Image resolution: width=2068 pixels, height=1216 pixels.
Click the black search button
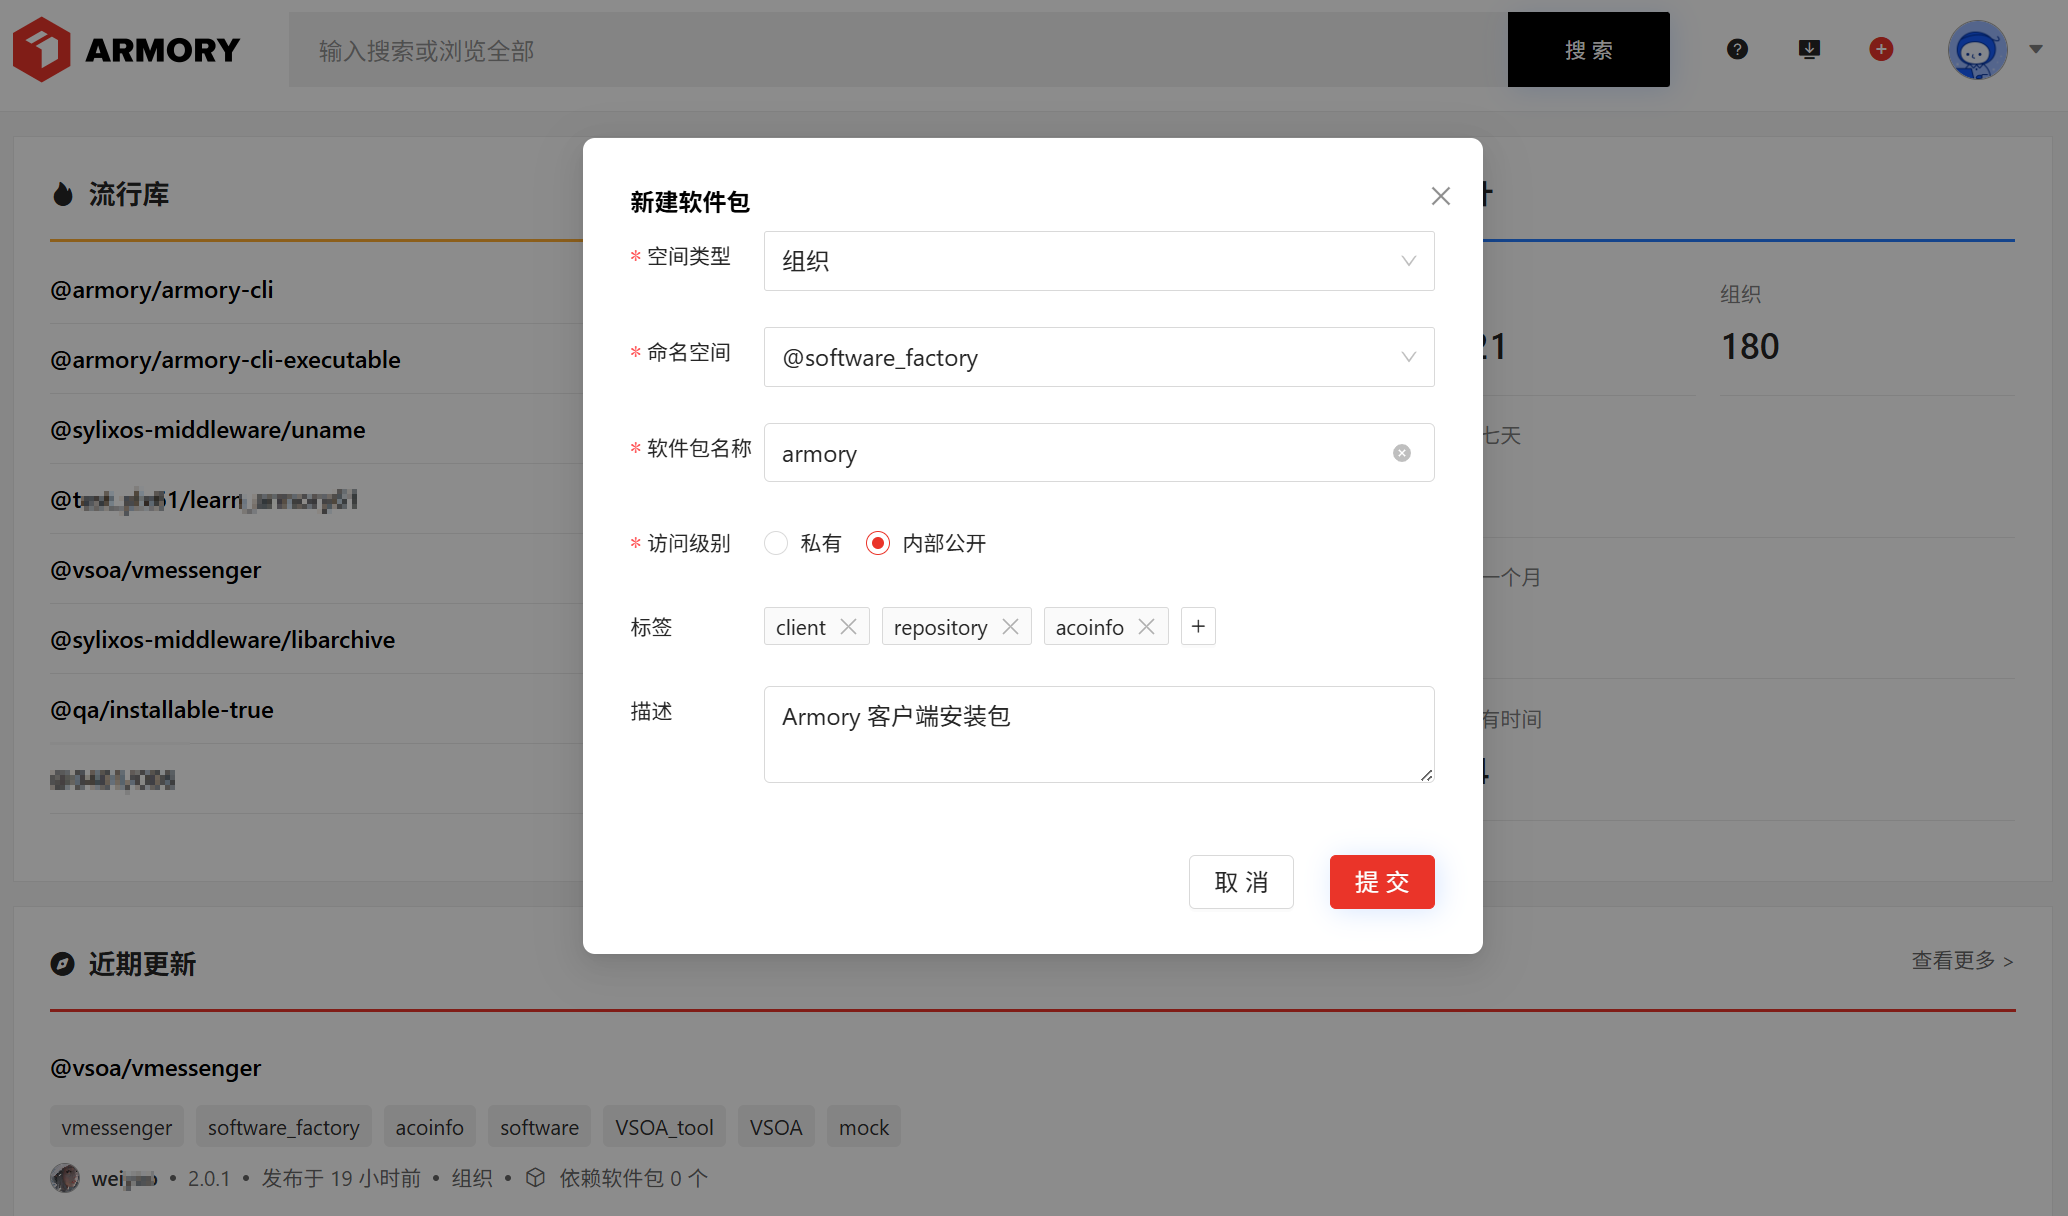point(1588,49)
